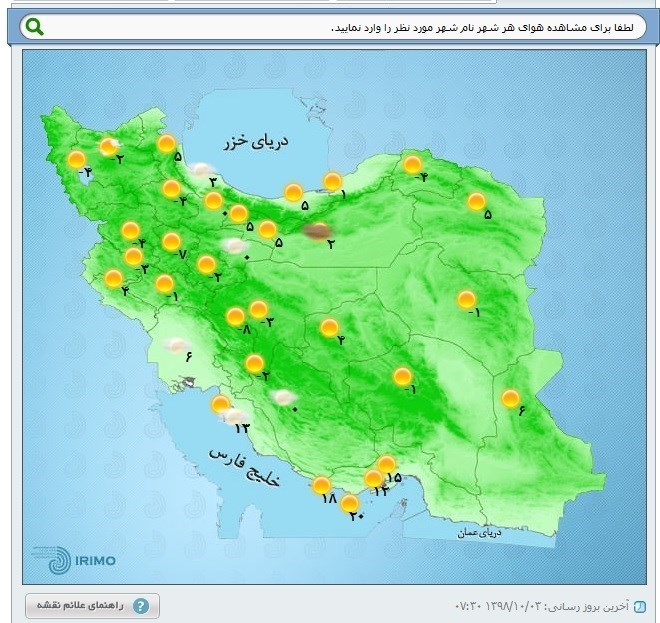Click the دریای خزر Caspian Sea label
The width and height of the screenshot is (660, 623).
[x=256, y=143]
